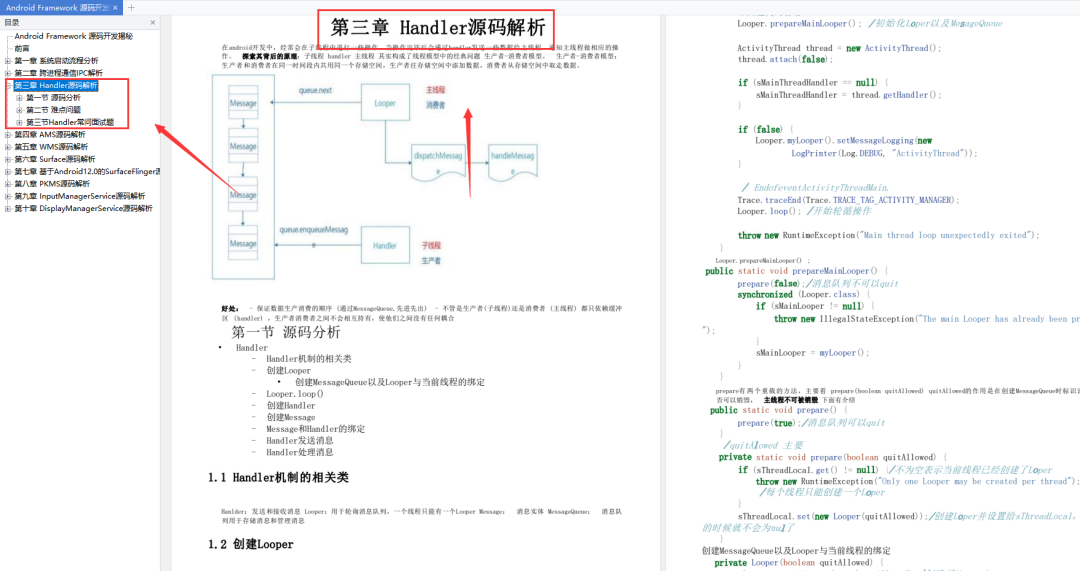
Task: Go to 第八章 PKMS源码解析
Action: (52, 184)
